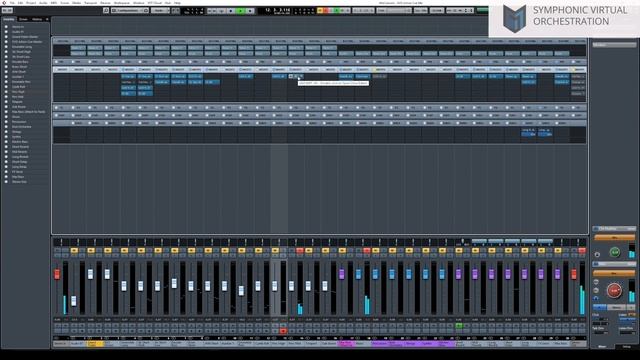
Task: Select Strings in the visibility list
Action: [16, 132]
